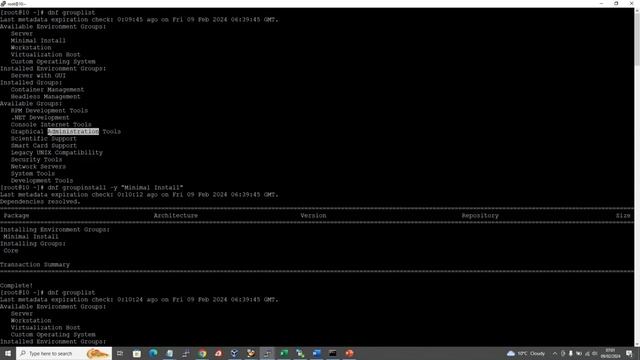Click the highlighted 'Administration' word
The image size is (640, 360).
point(73,131)
